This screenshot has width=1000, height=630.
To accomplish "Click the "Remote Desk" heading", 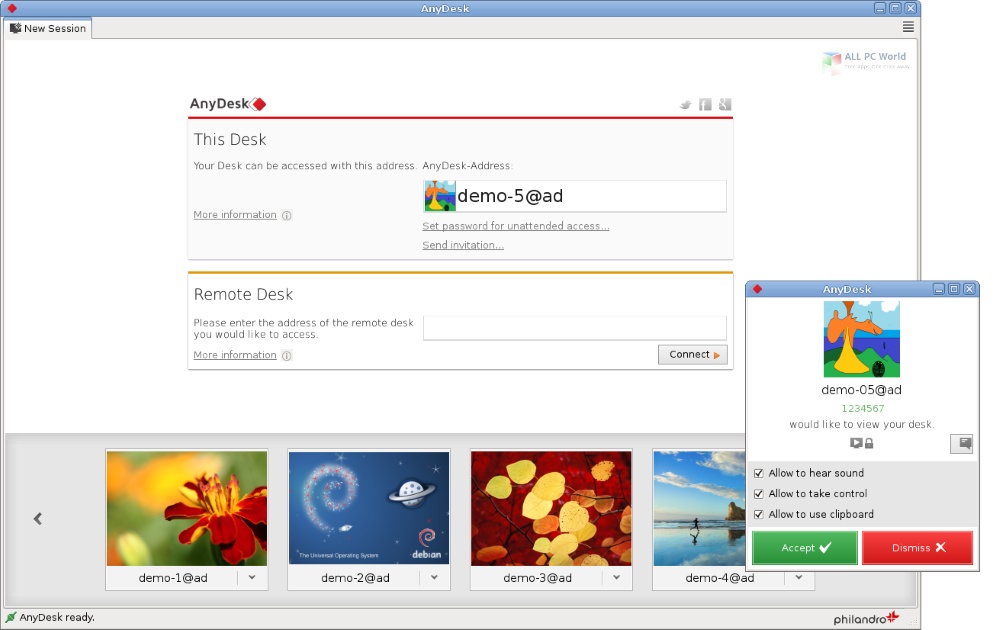I will point(243,295).
